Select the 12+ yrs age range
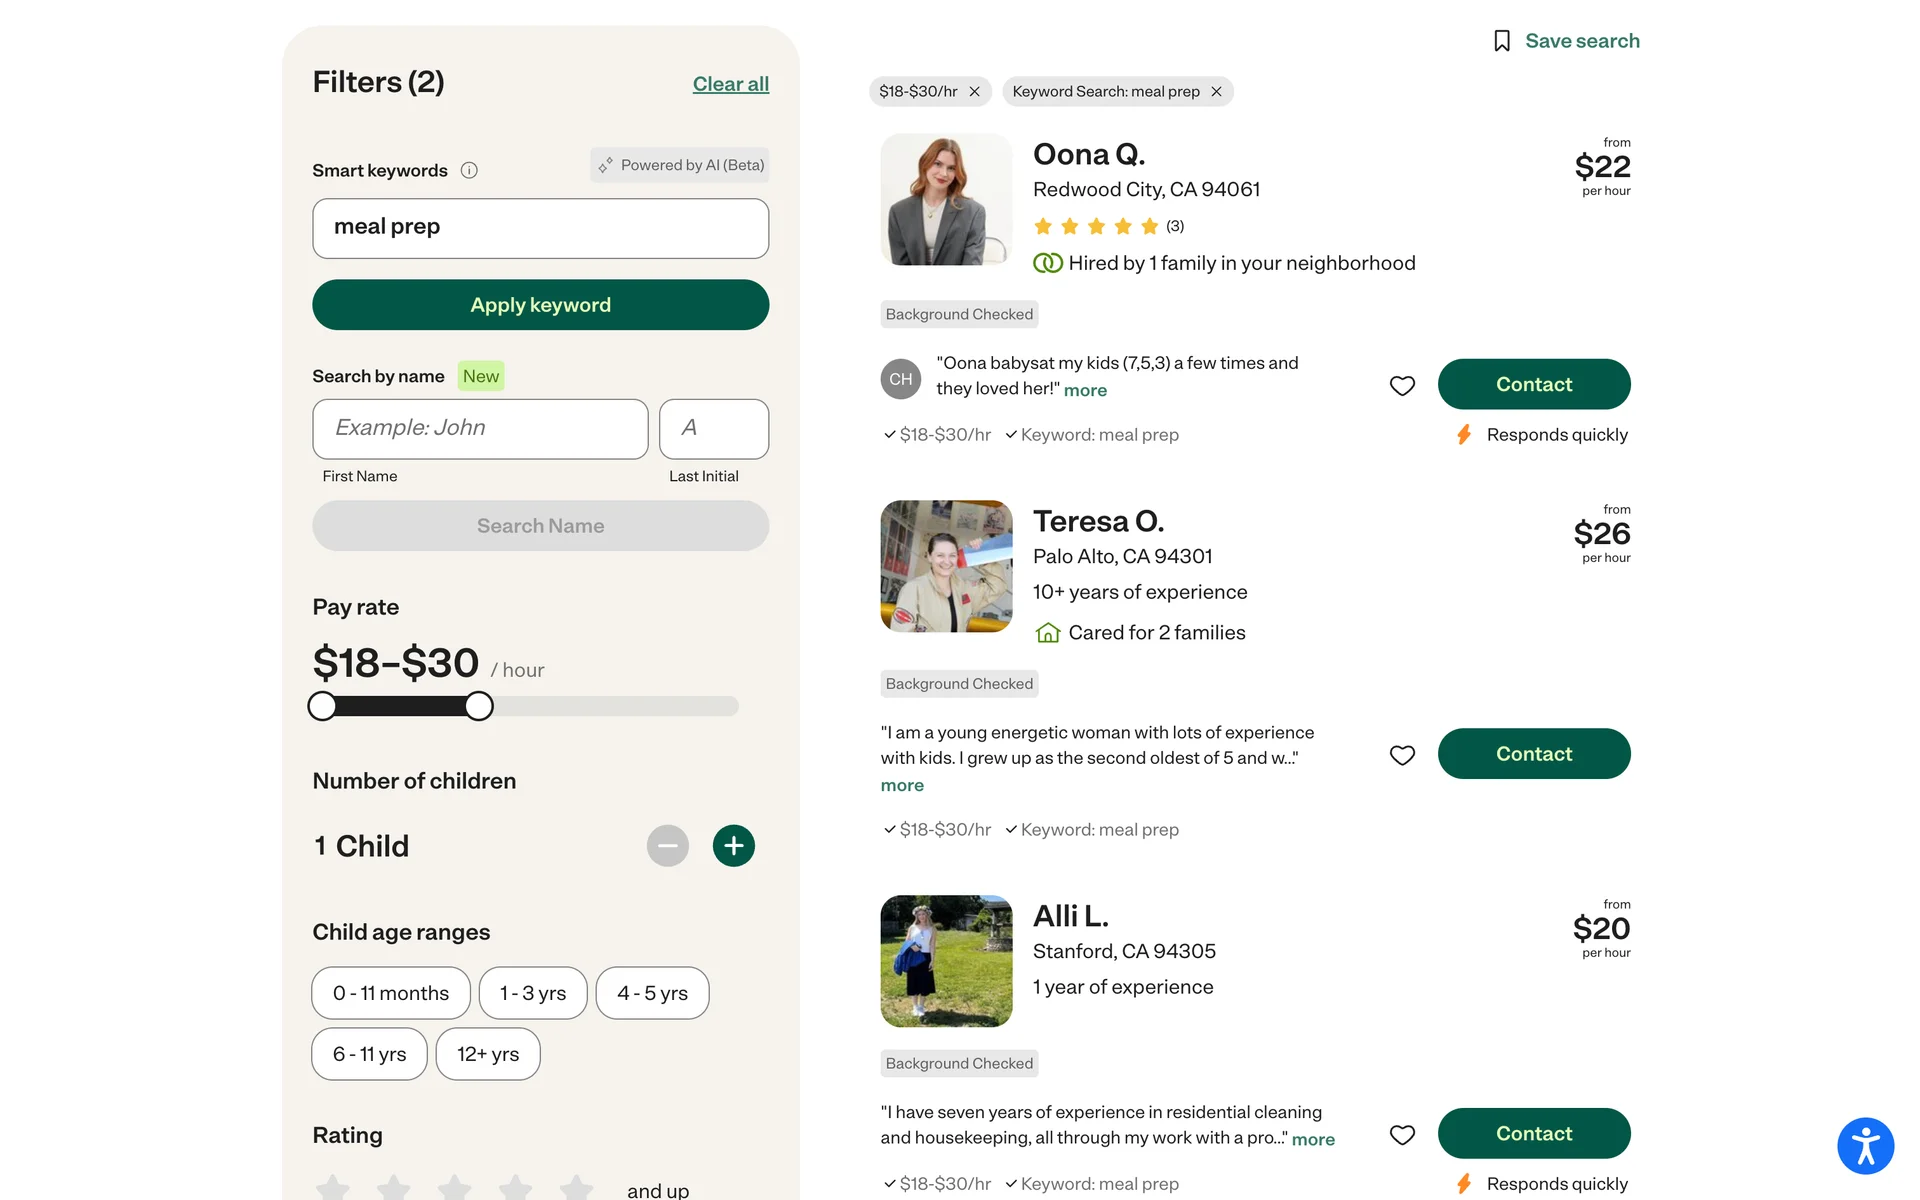Image resolution: width=1920 pixels, height=1200 pixels. (488, 1054)
